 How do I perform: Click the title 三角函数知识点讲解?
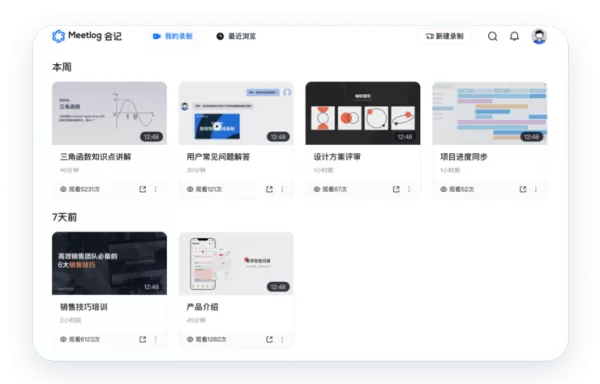(96, 157)
